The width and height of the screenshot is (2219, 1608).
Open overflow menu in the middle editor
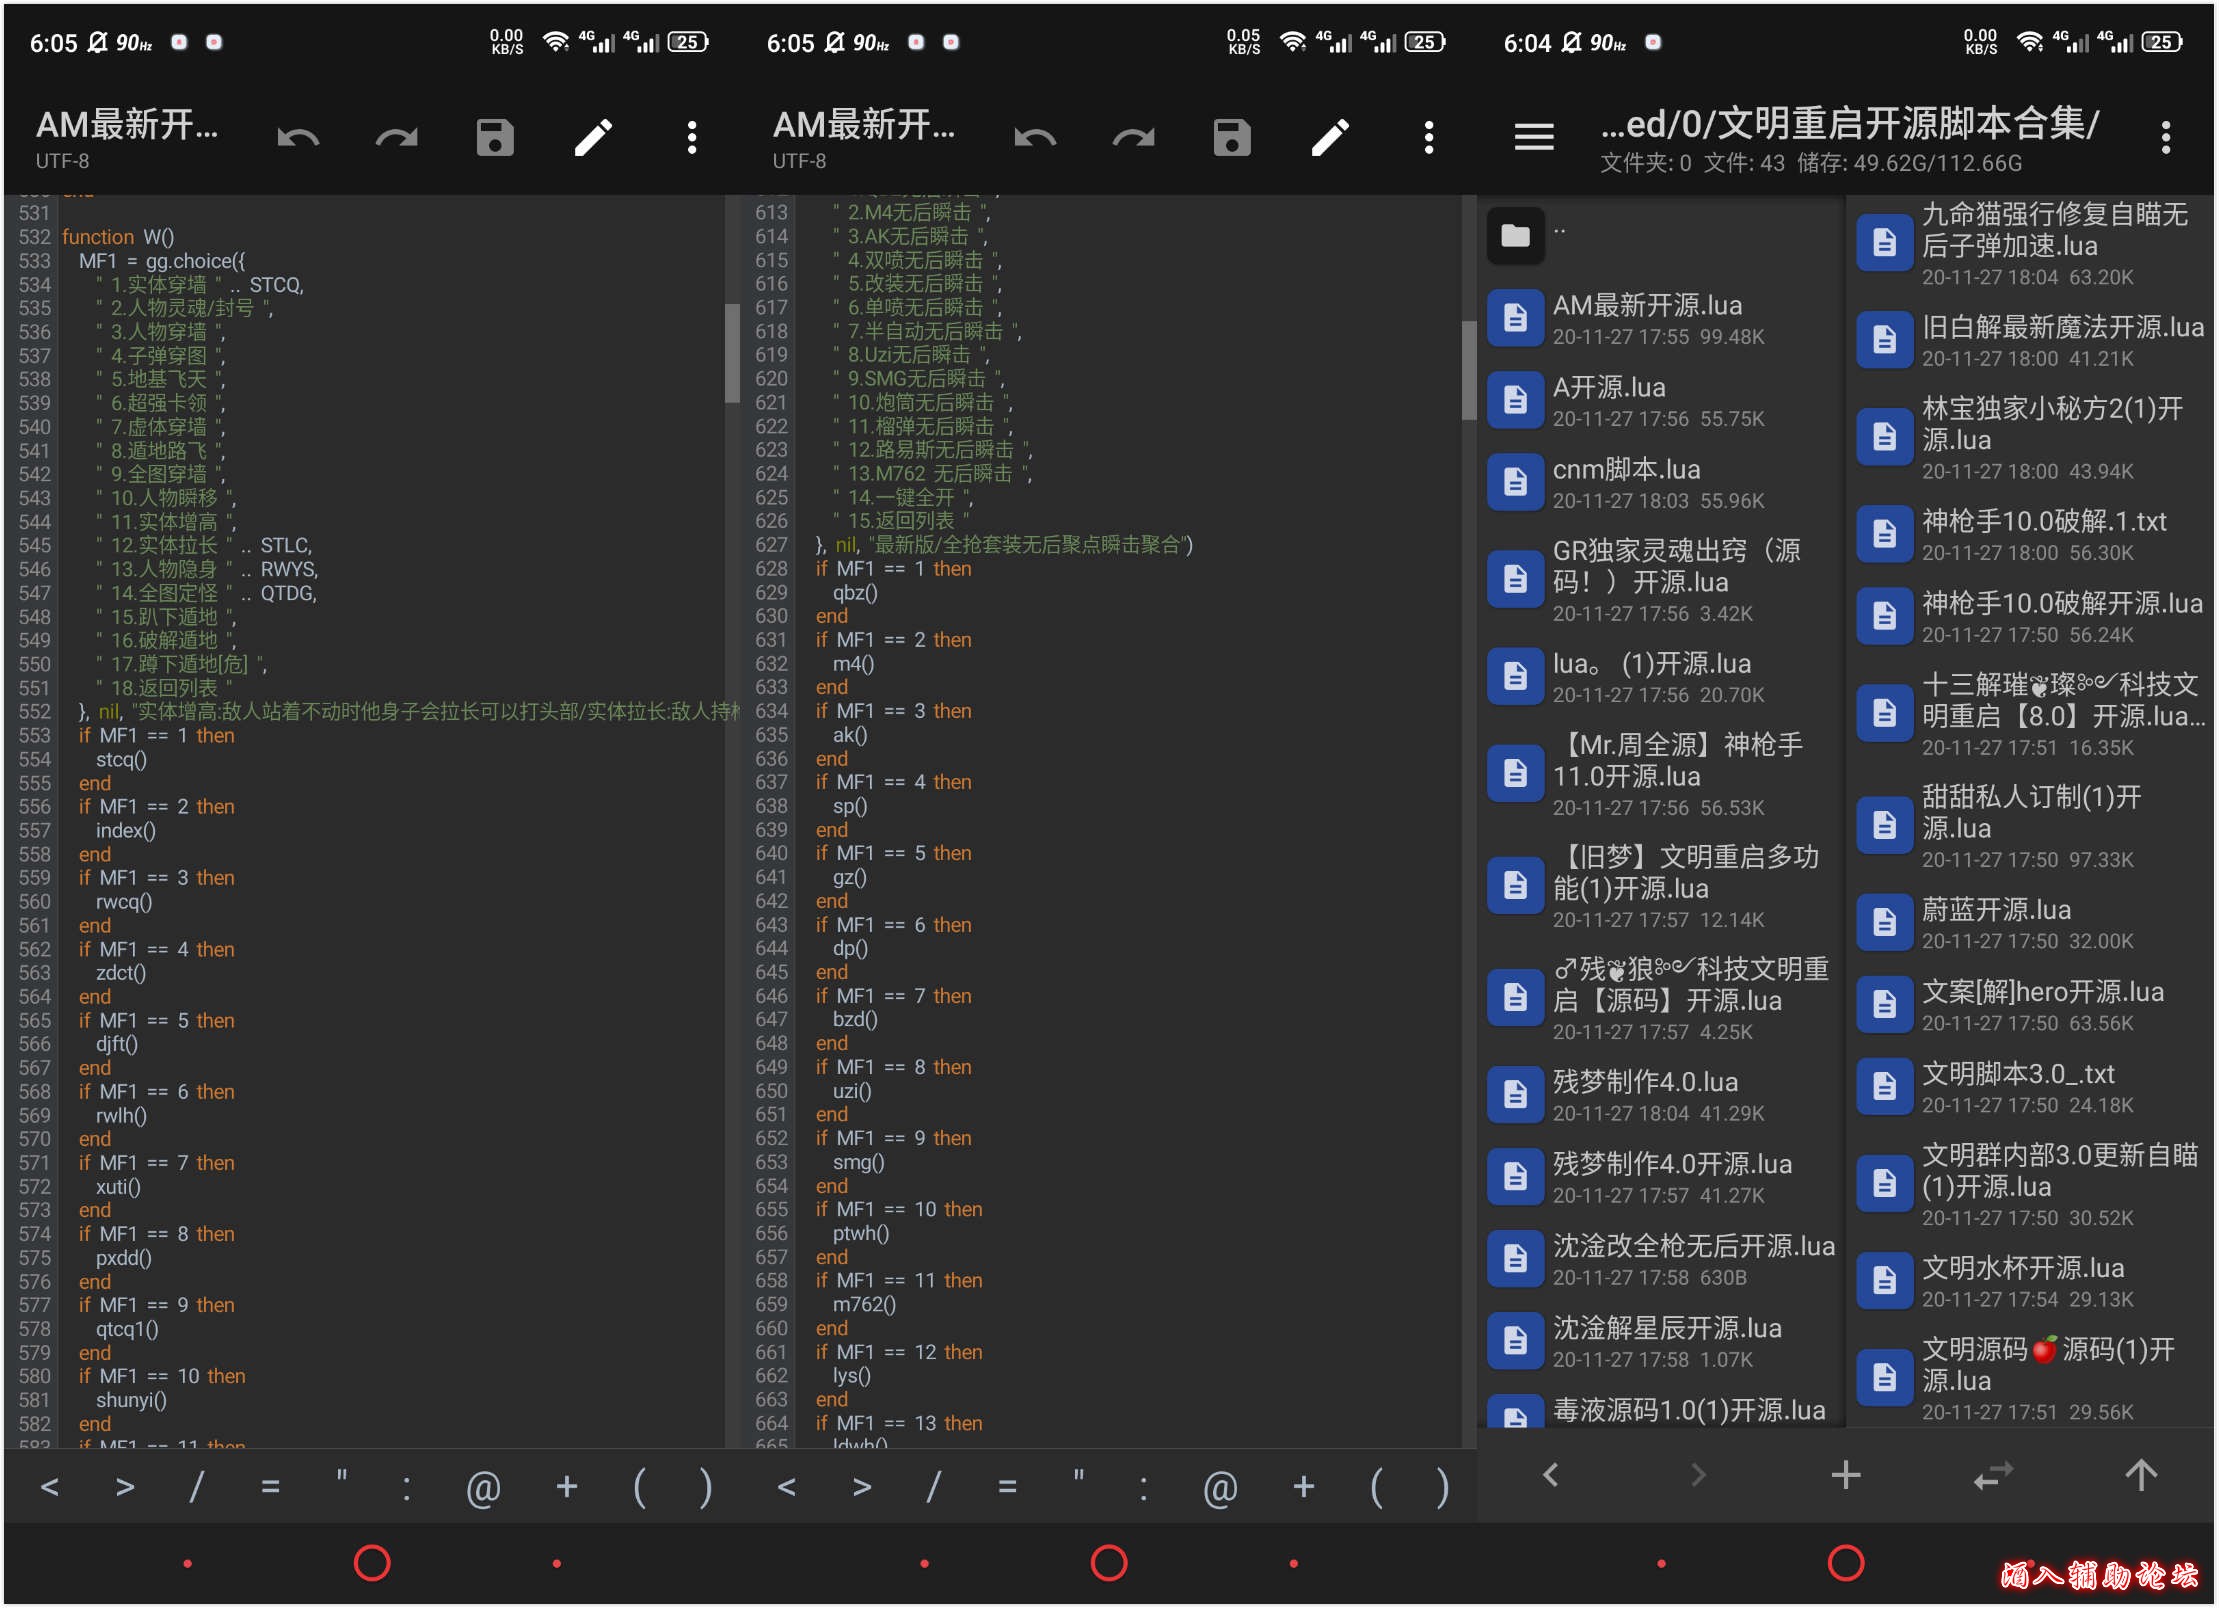(1429, 137)
